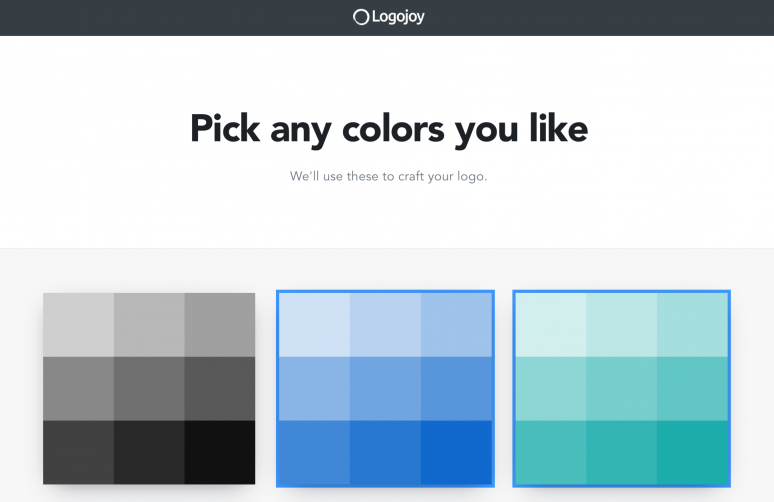Deselect the teal color palette
Screen dimensions: 774x502
click(621, 388)
